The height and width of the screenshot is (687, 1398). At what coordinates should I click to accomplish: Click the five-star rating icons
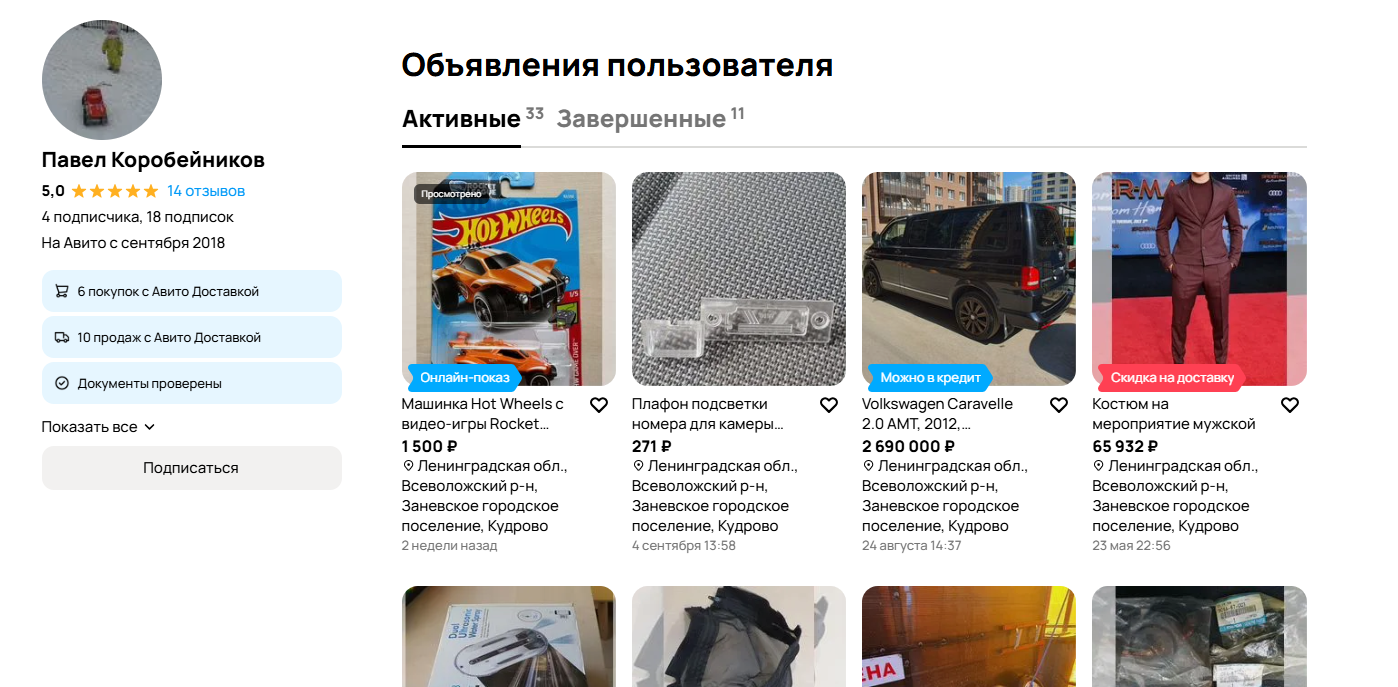click(x=115, y=191)
